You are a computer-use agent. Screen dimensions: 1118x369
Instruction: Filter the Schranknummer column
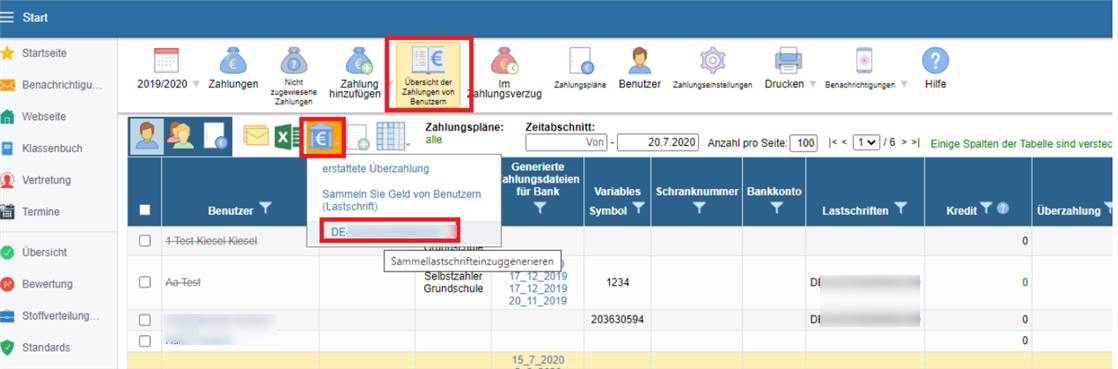click(698, 208)
